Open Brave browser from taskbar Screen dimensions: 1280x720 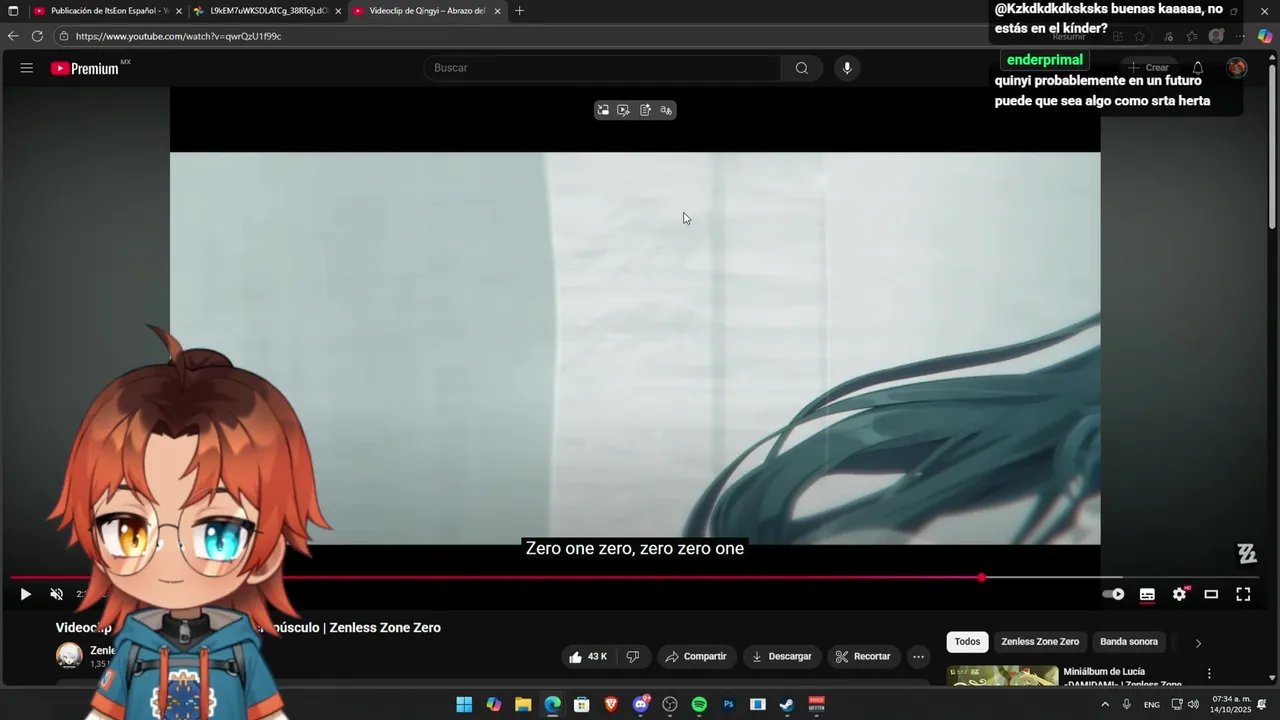pos(611,705)
